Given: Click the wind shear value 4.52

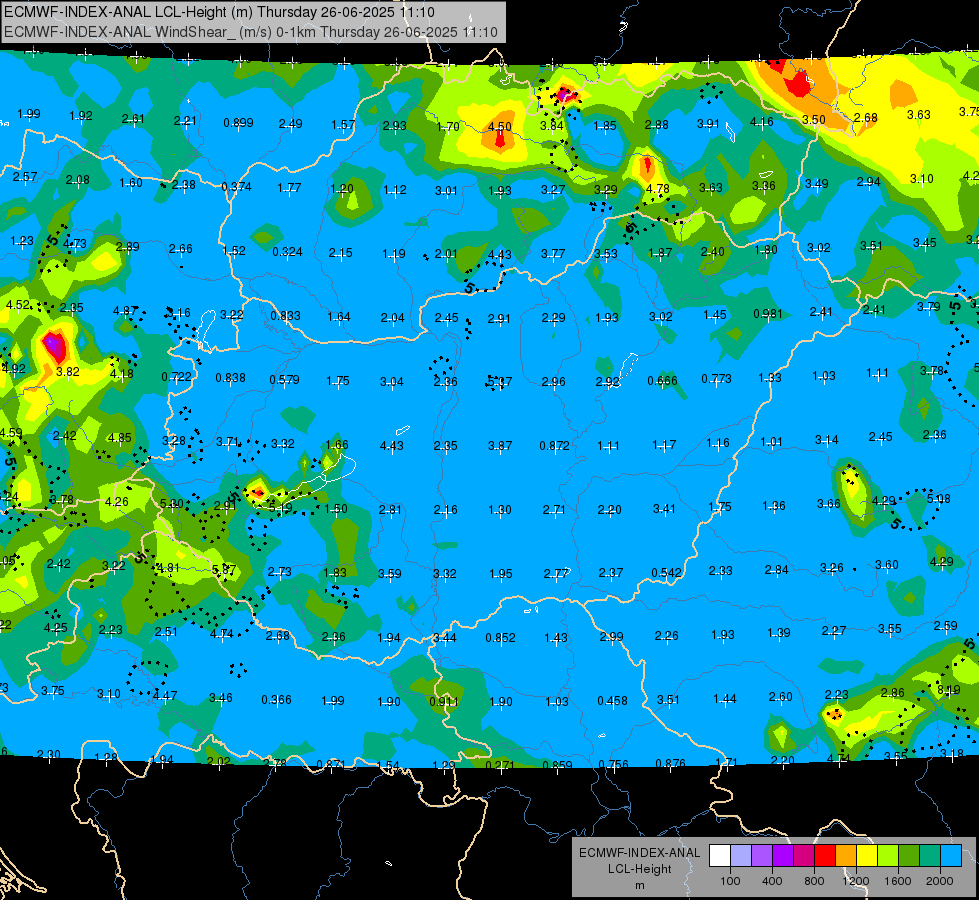Looking at the screenshot, I should click(x=17, y=304).
